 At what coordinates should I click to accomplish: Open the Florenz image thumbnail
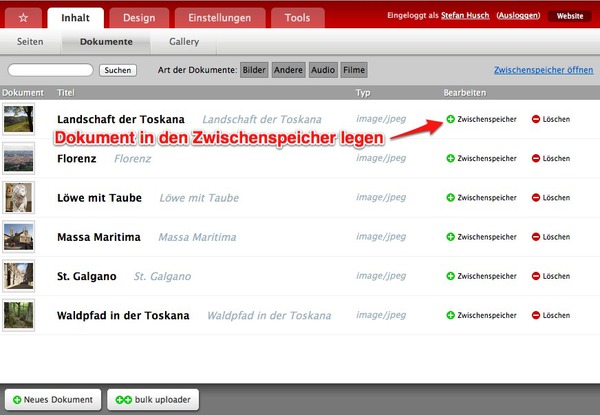coord(18,159)
